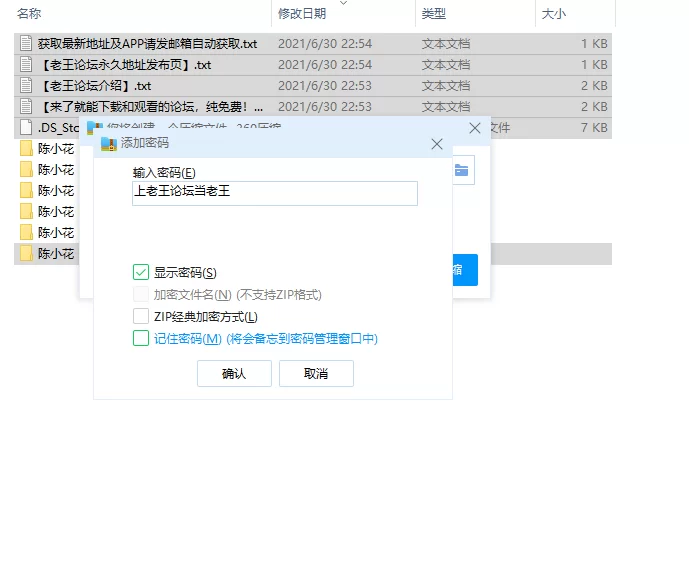Confirm the password with 确认 button
Screen dimensions: 689x565
coord(234,373)
